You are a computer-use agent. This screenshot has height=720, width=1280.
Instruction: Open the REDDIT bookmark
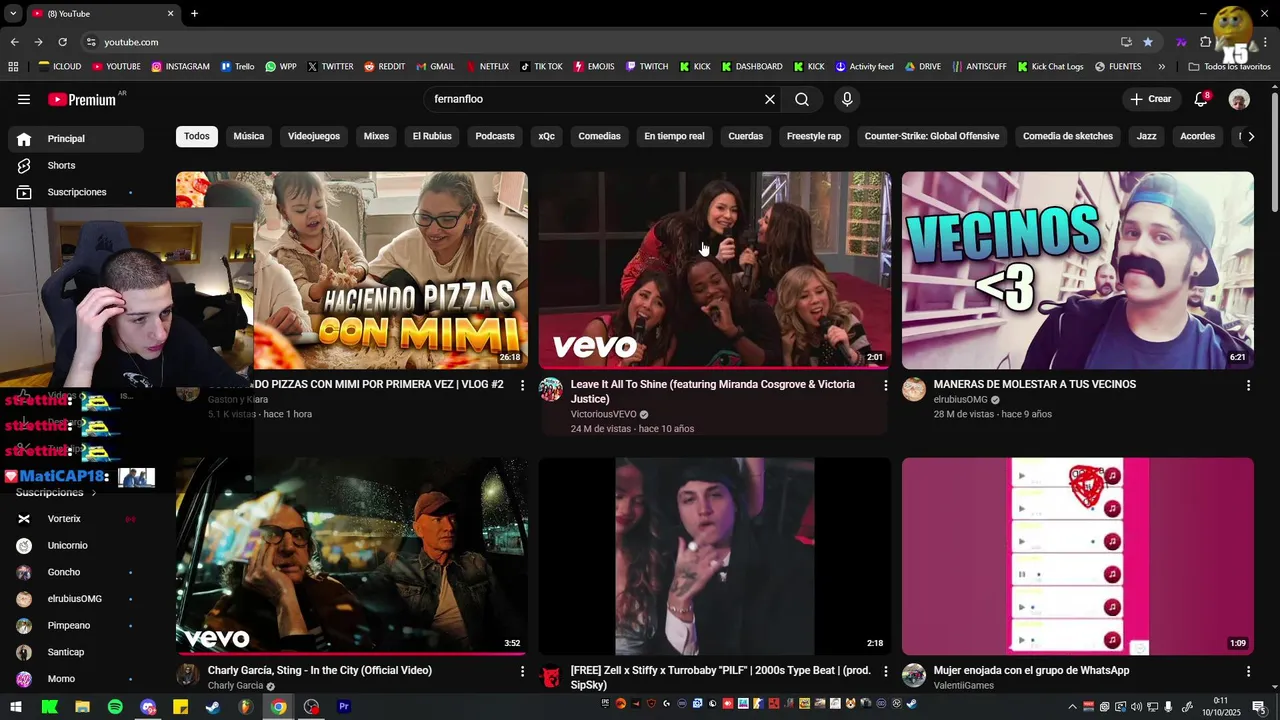384,66
